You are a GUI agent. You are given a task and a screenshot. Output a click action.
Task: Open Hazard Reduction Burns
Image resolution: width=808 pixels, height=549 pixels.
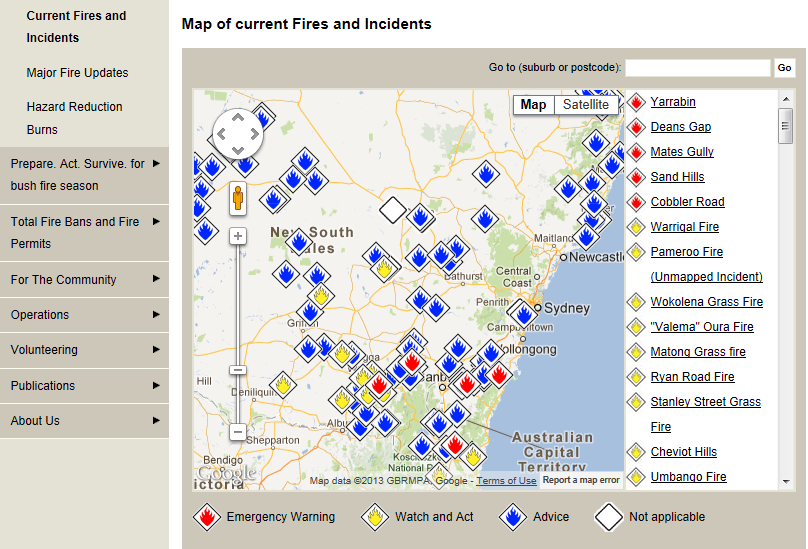[x=75, y=118]
